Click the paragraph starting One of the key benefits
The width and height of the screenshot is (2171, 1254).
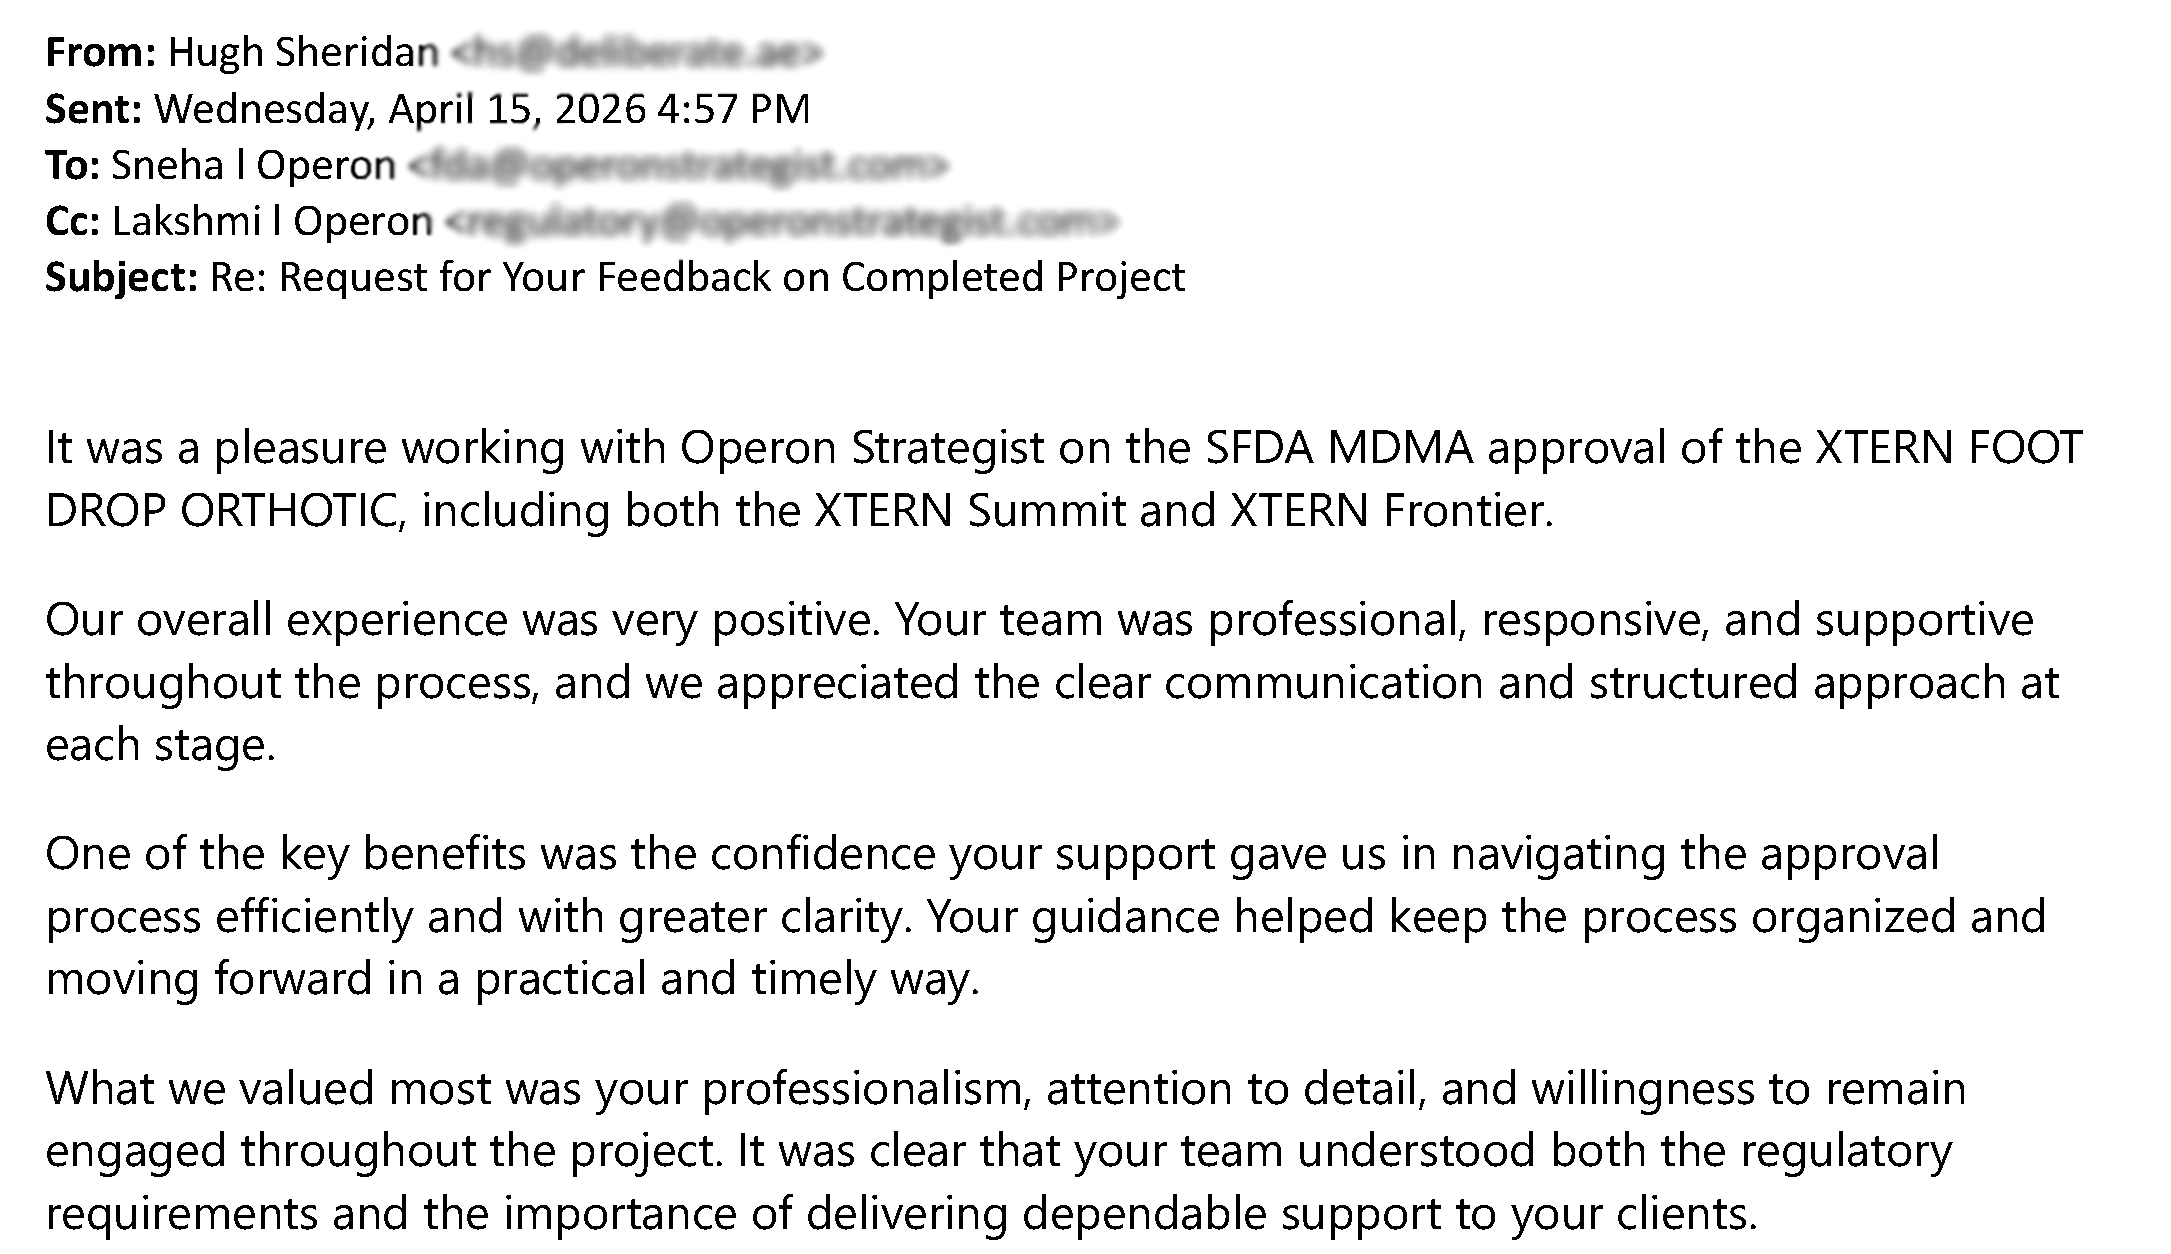(x=1046, y=916)
